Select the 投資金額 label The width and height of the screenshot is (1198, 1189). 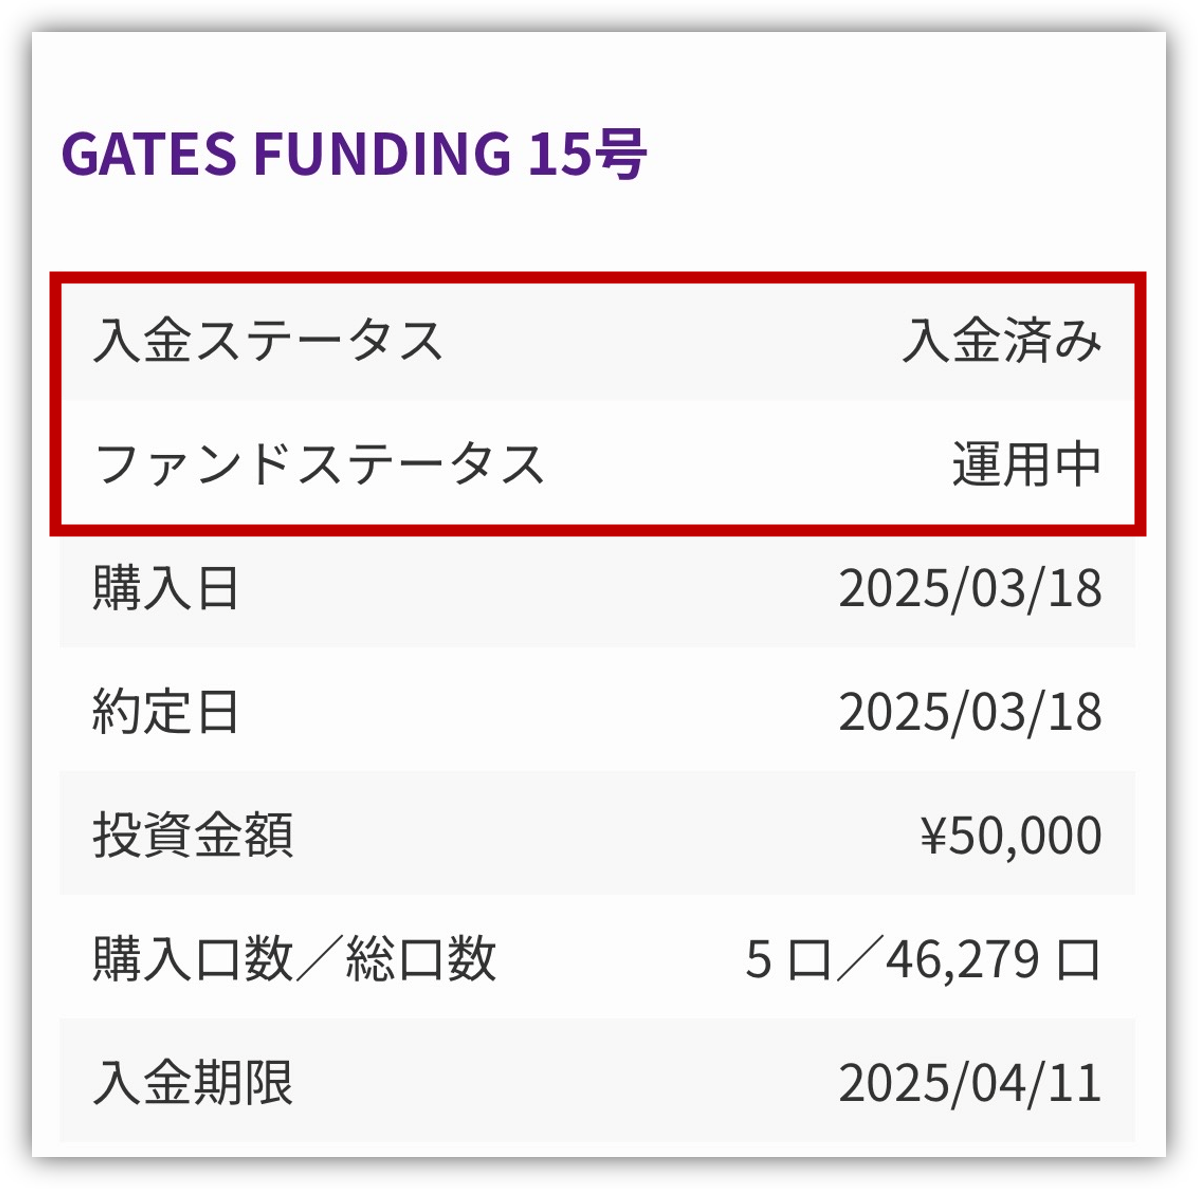(x=193, y=835)
